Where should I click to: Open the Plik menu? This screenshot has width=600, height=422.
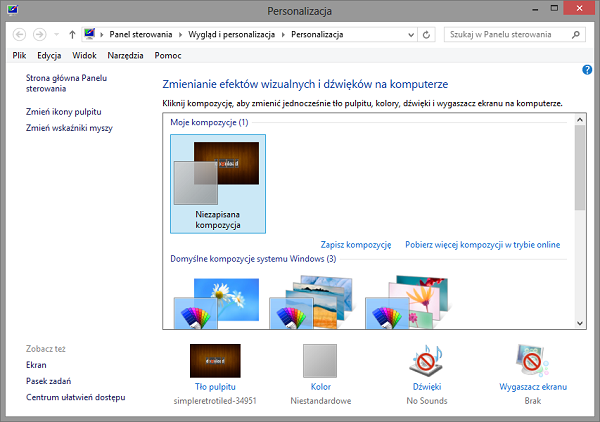(x=19, y=55)
